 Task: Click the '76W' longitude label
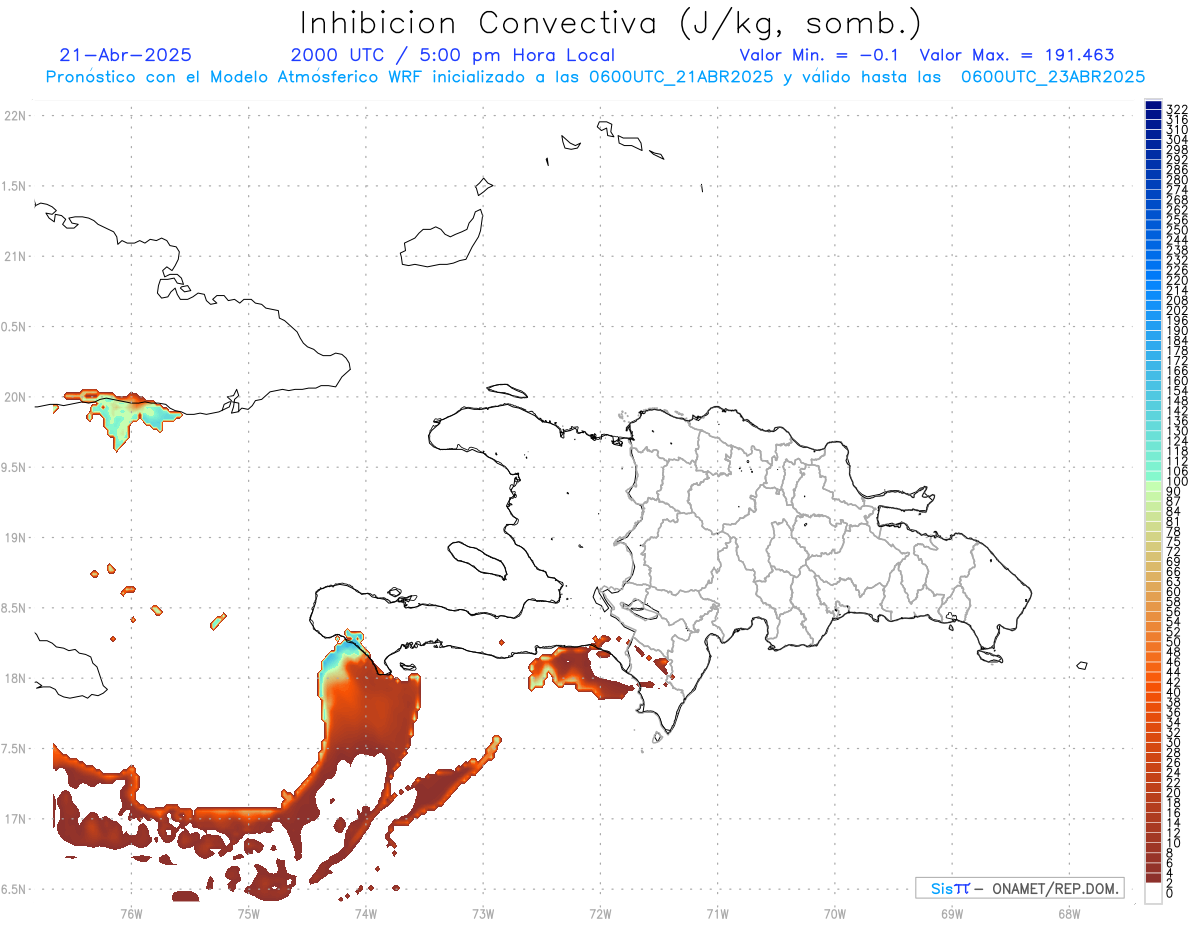click(131, 913)
